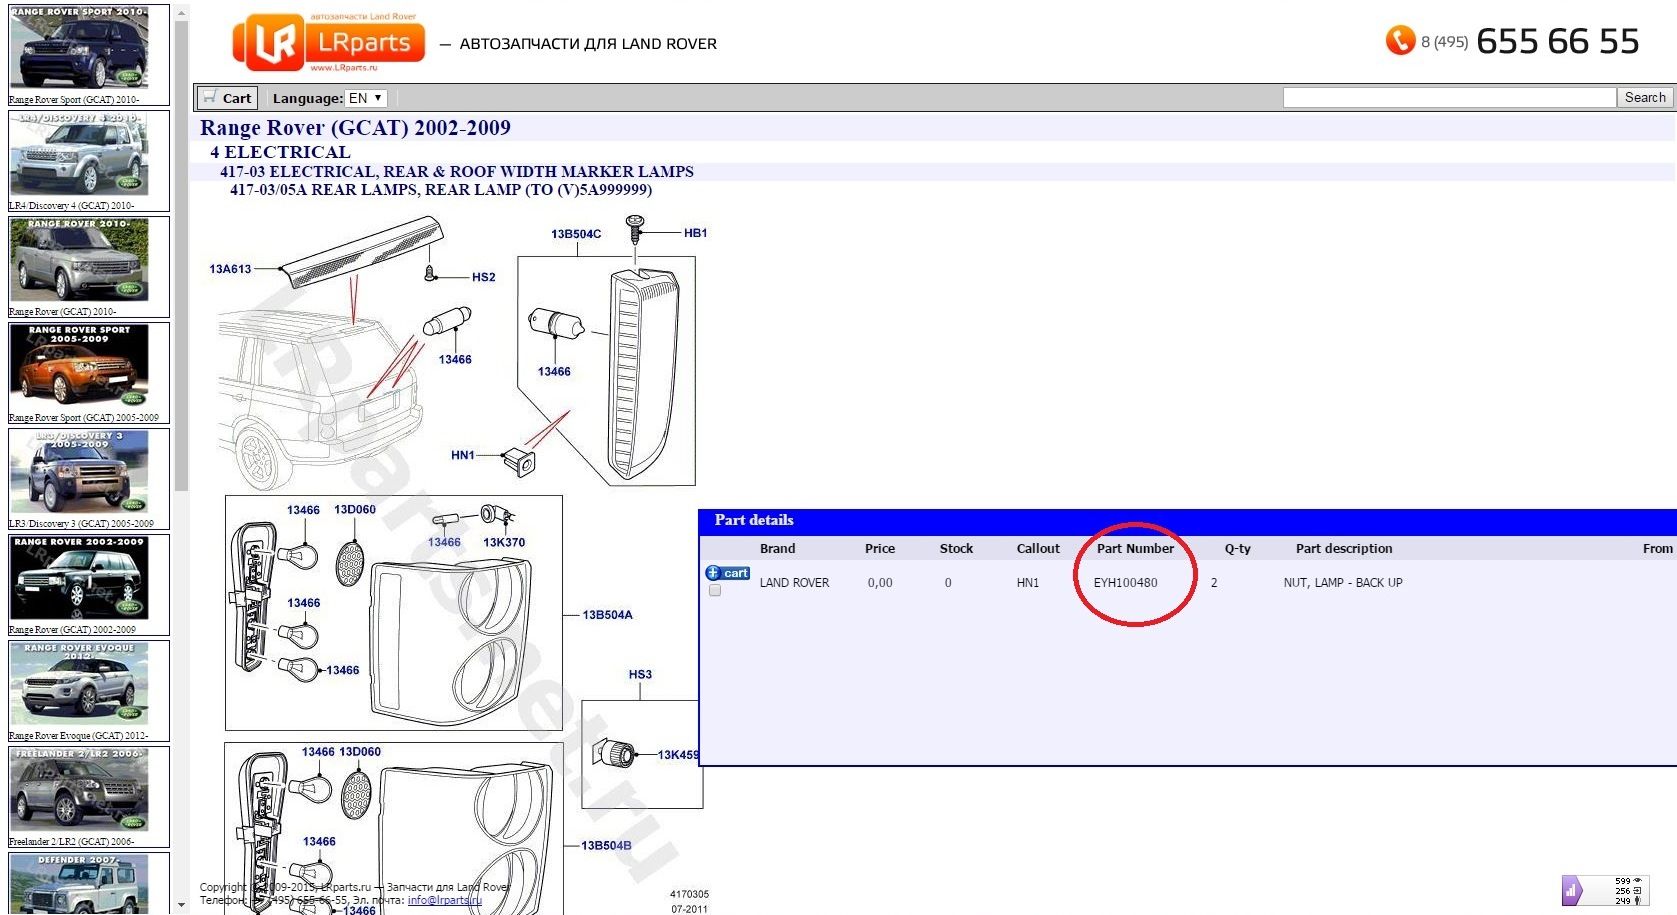Tick the checkbox for the EYH100480 part
This screenshot has height=915, width=1677.
(x=714, y=590)
